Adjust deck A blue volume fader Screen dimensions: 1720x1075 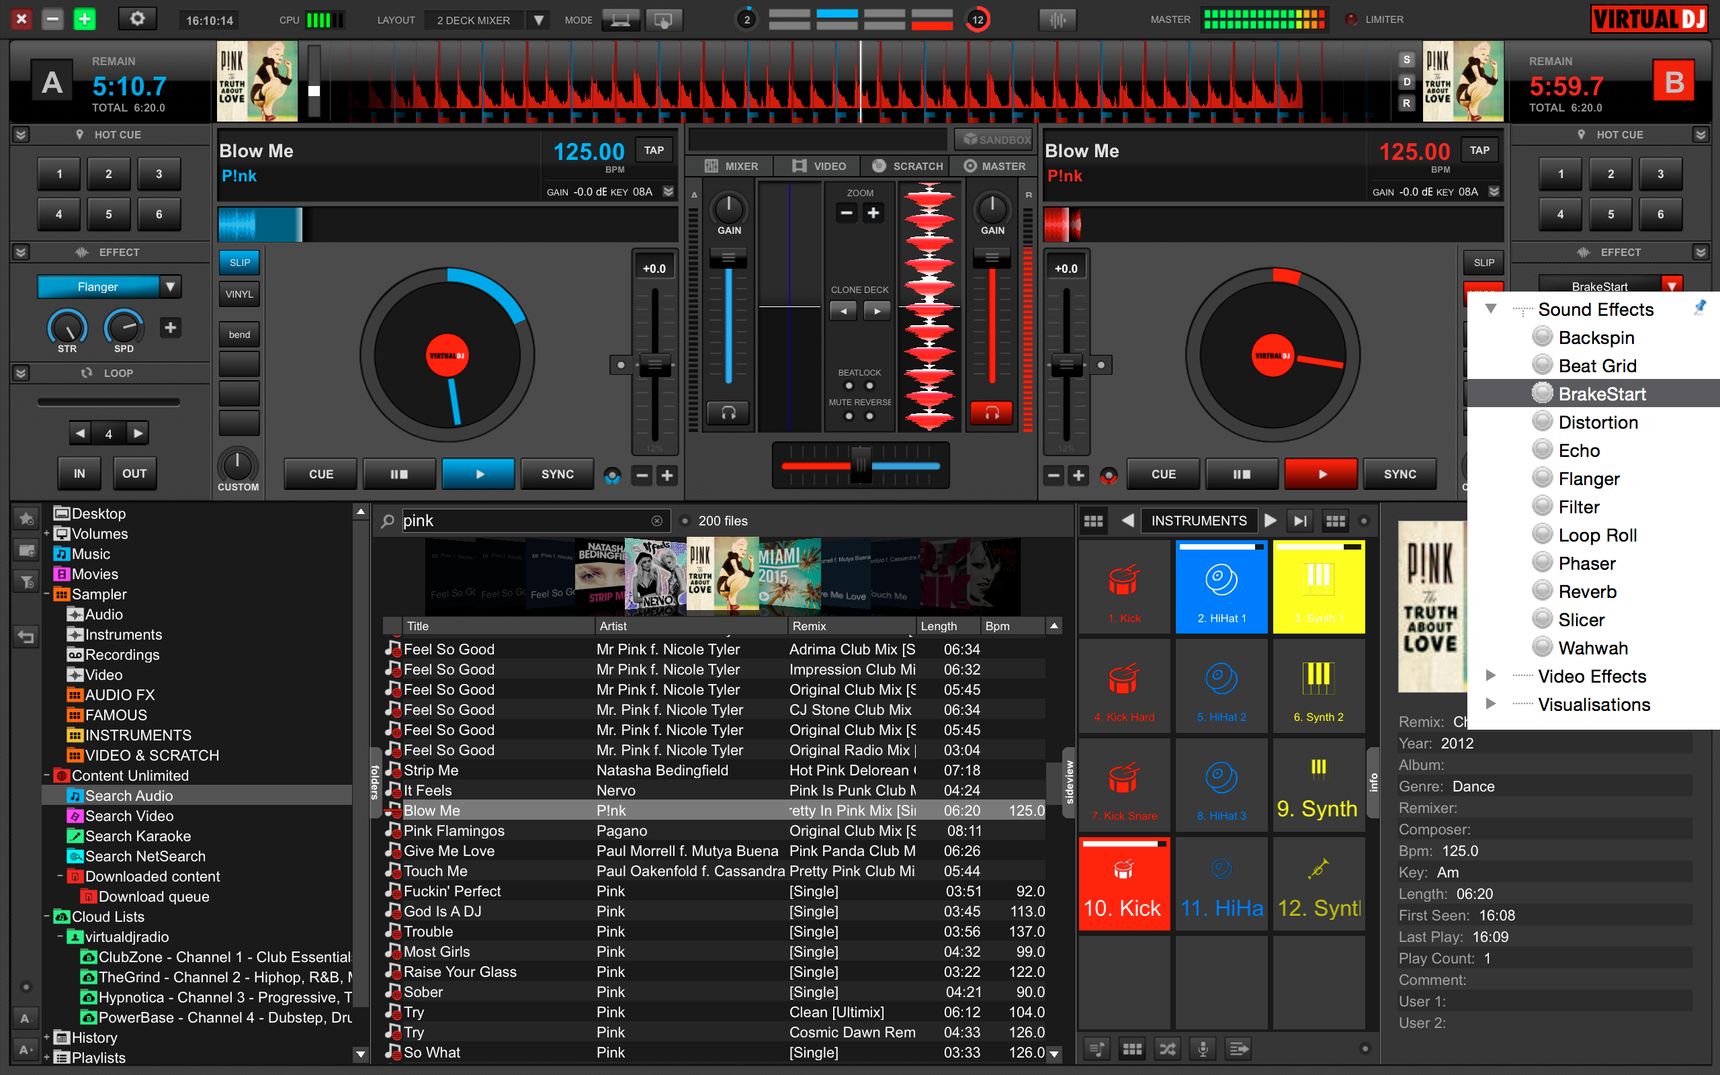point(728,259)
